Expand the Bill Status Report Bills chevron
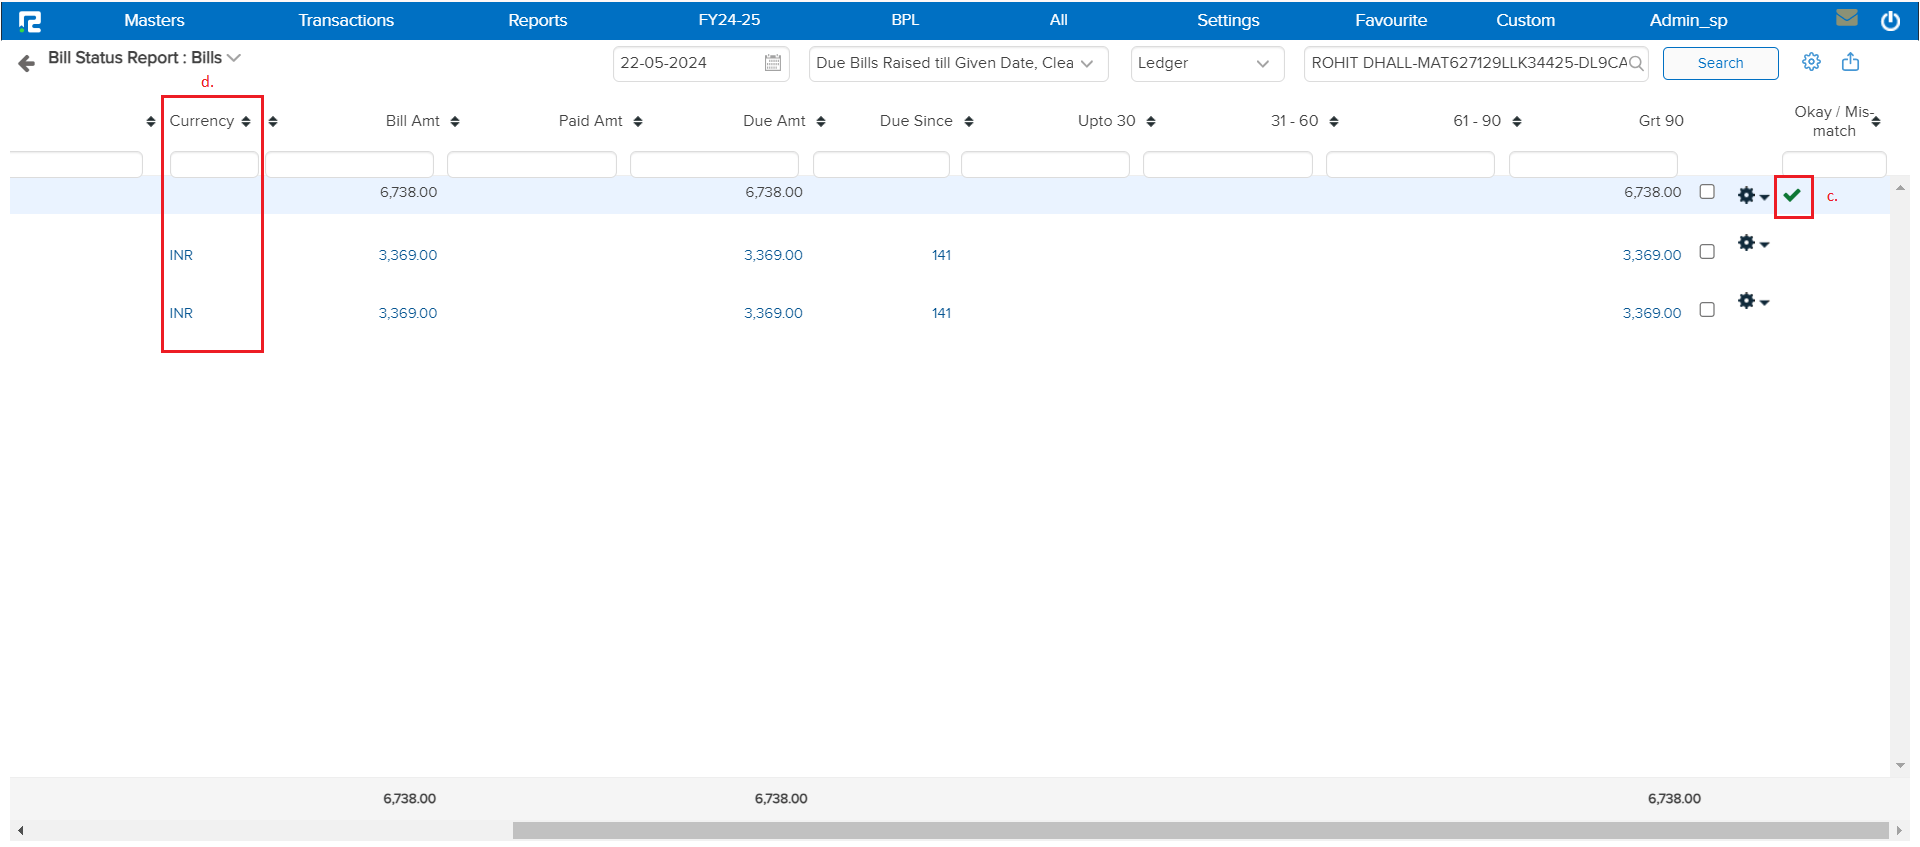The width and height of the screenshot is (1920, 847). tap(234, 58)
